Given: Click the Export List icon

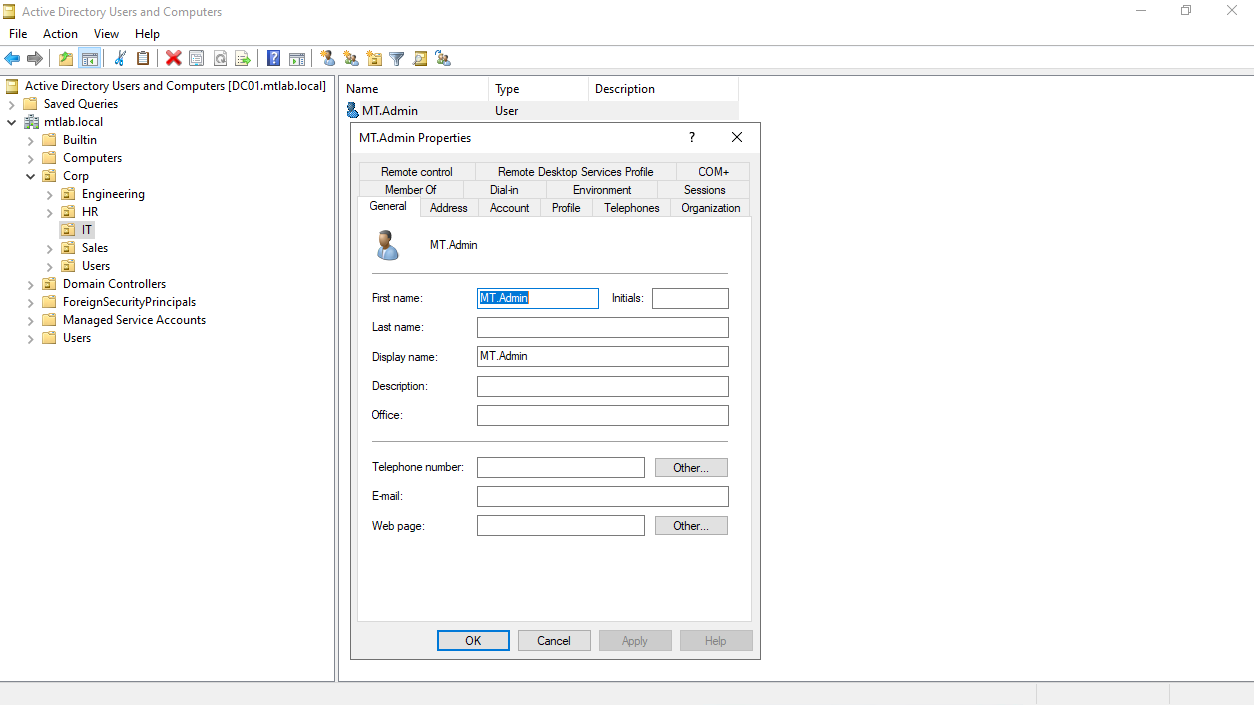Looking at the screenshot, I should tap(243, 58).
